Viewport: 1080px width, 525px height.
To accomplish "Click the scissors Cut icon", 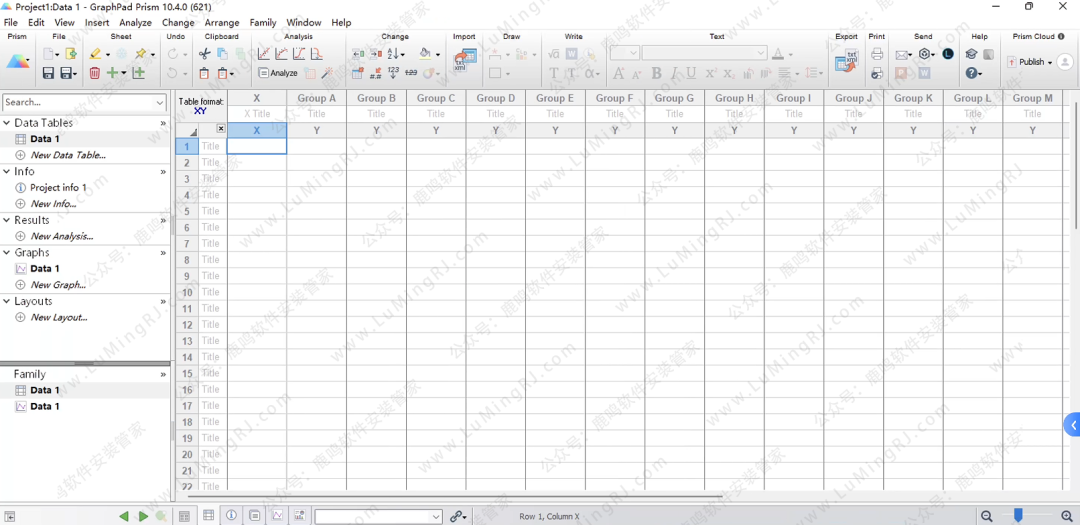I will 205,54.
